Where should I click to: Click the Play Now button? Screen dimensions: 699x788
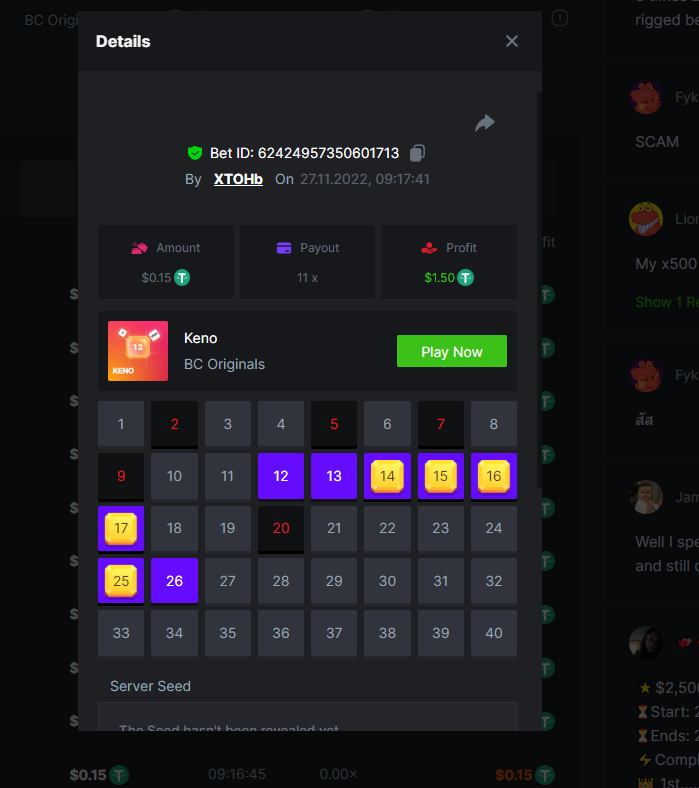click(452, 351)
